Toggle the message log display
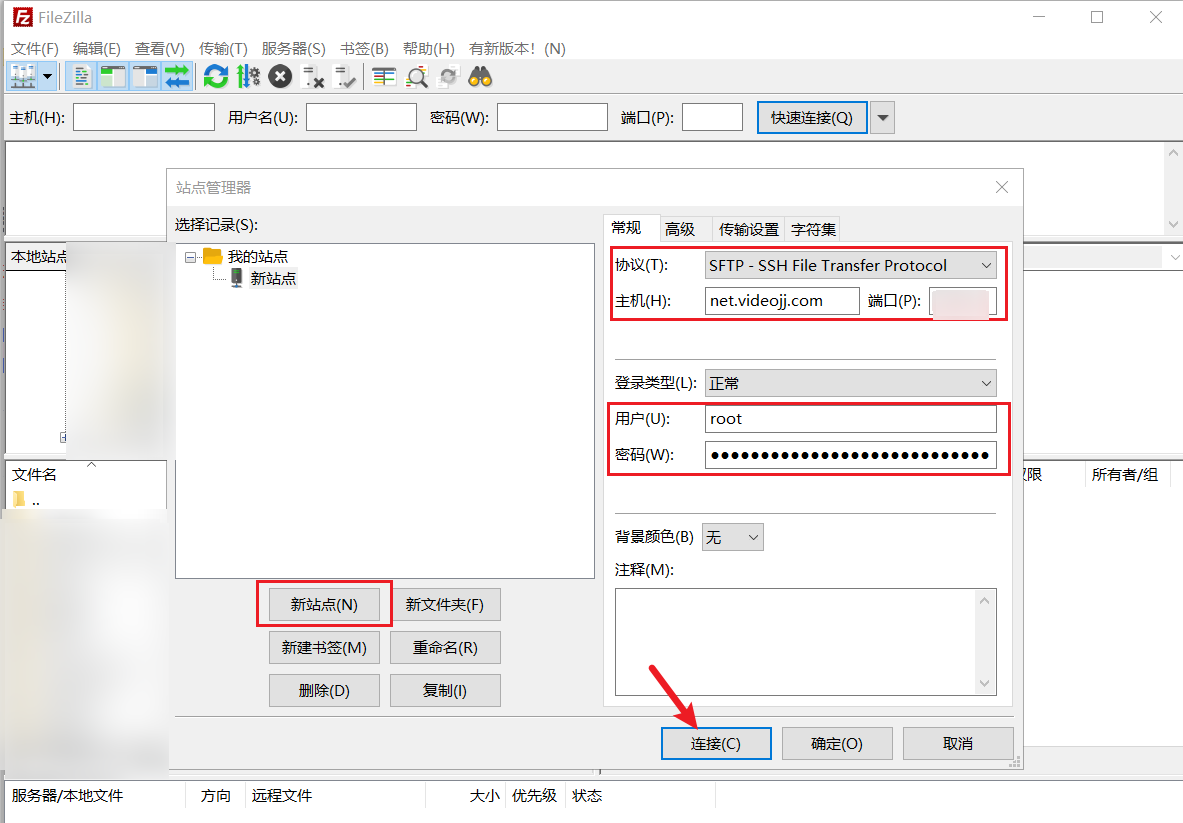Viewport: 1183px width, 823px height. 81,76
